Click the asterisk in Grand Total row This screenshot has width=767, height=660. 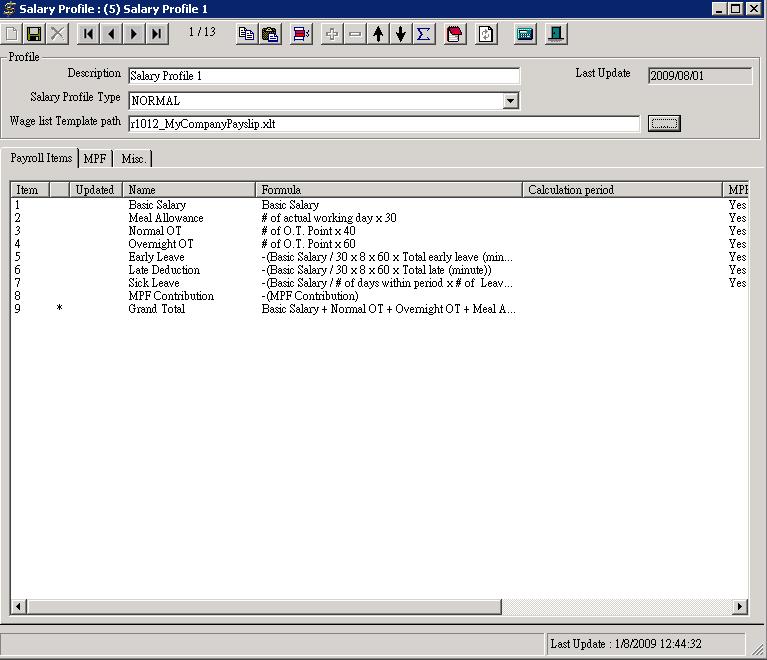click(59, 308)
